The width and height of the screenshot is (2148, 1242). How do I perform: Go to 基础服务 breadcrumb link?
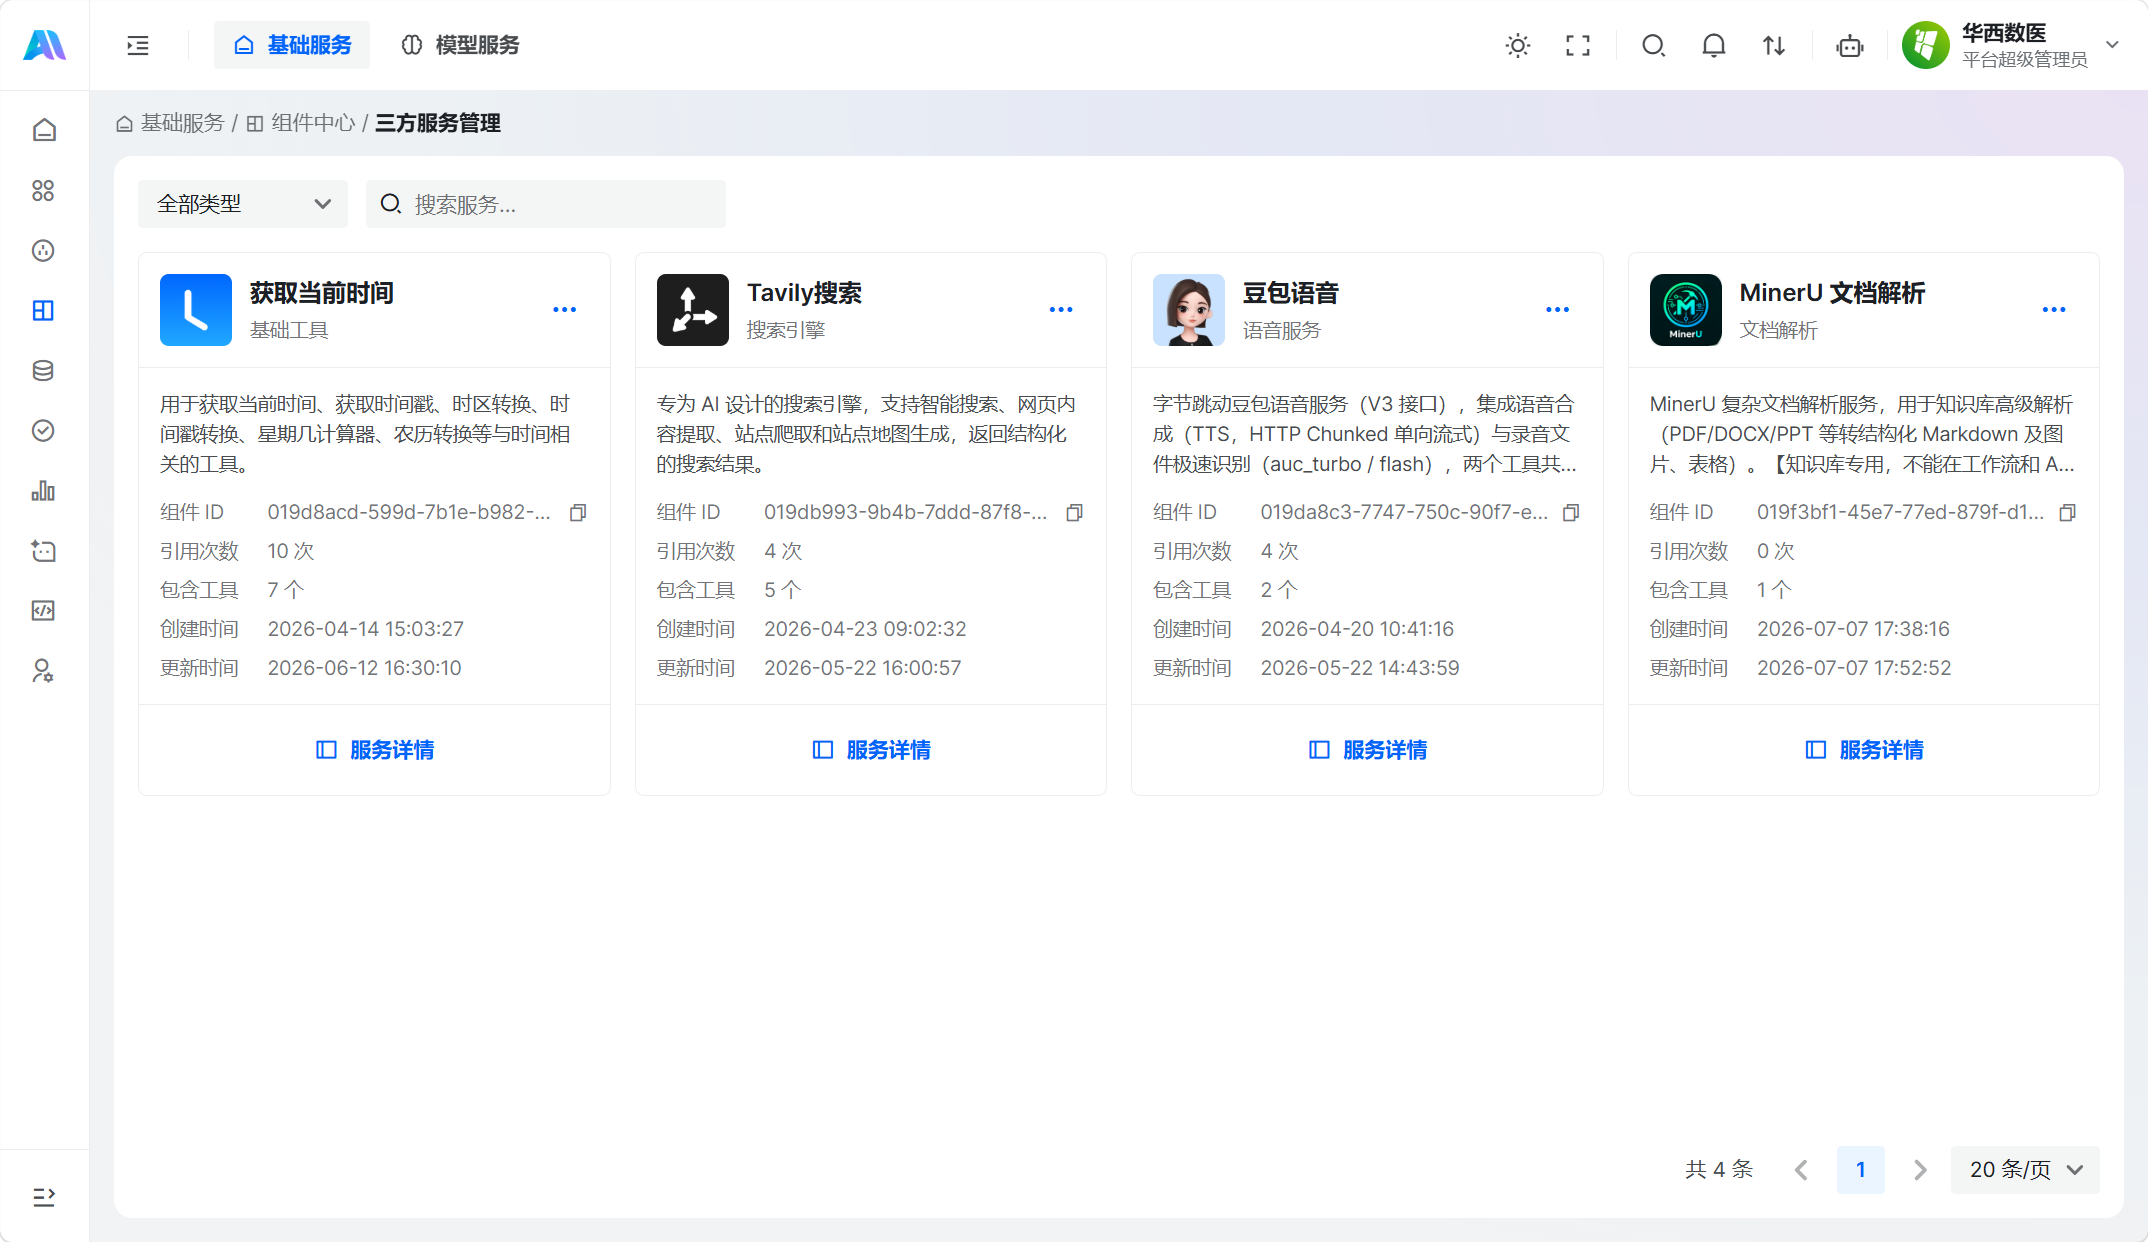point(171,123)
